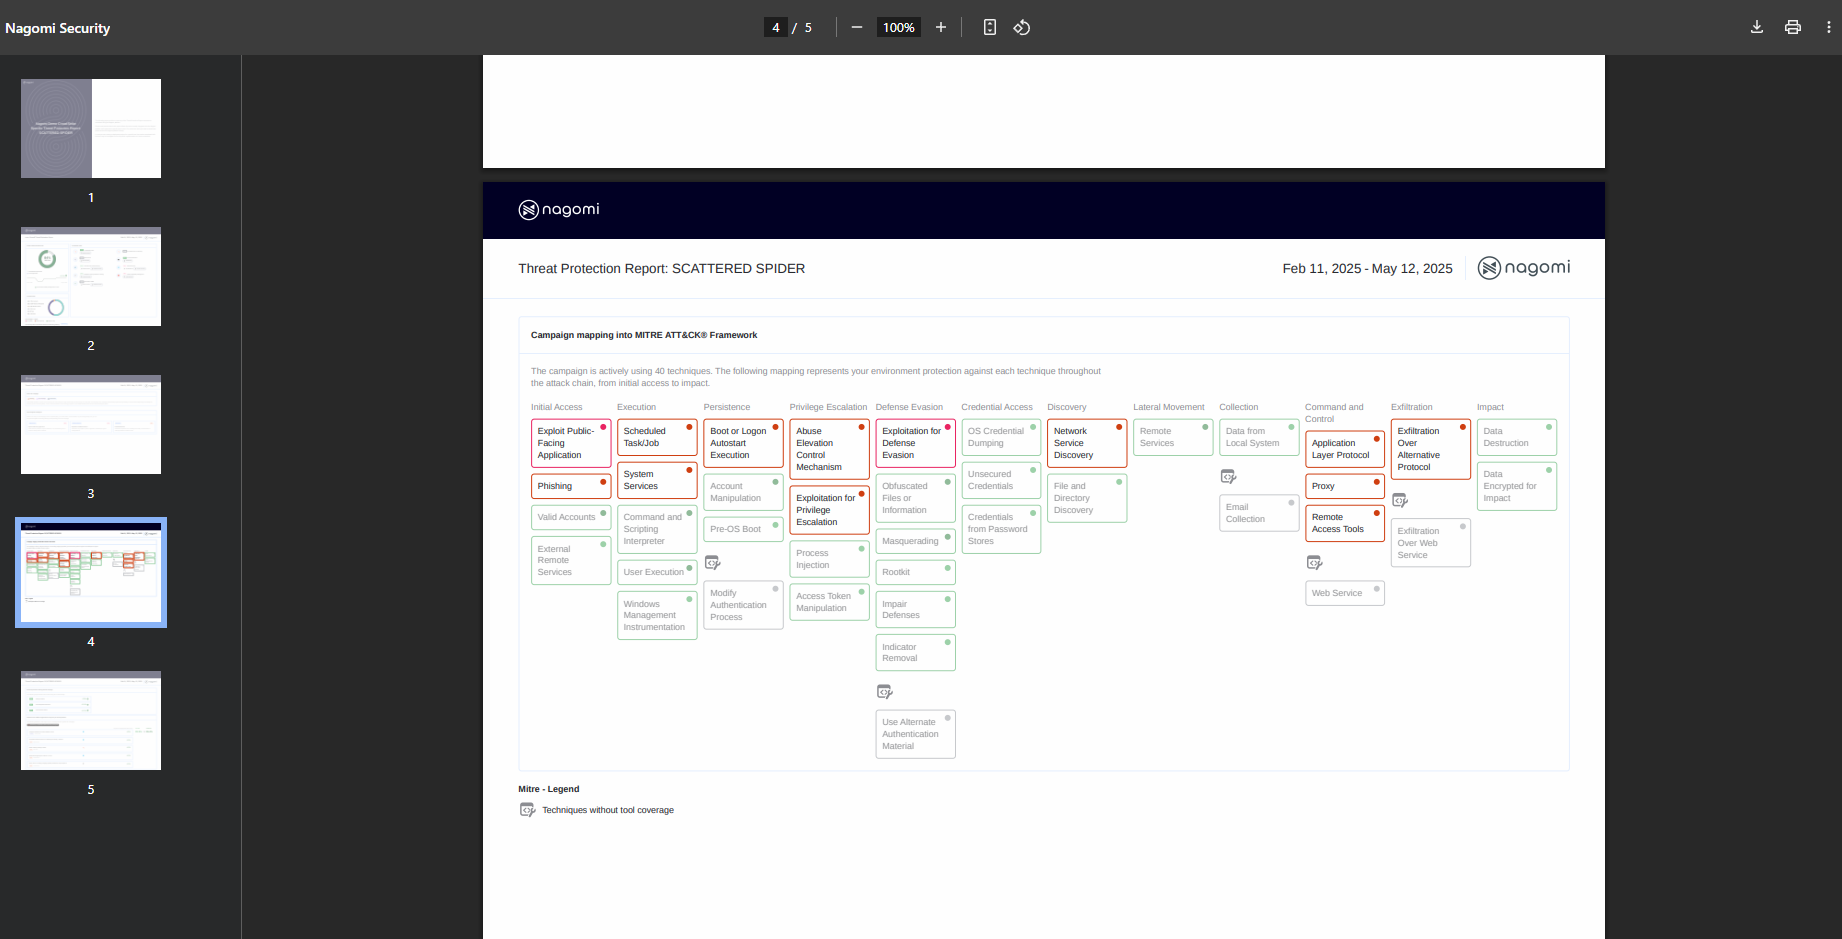Click Windows Management Instrumentation card
This screenshot has width=1842, height=939.
tap(657, 615)
